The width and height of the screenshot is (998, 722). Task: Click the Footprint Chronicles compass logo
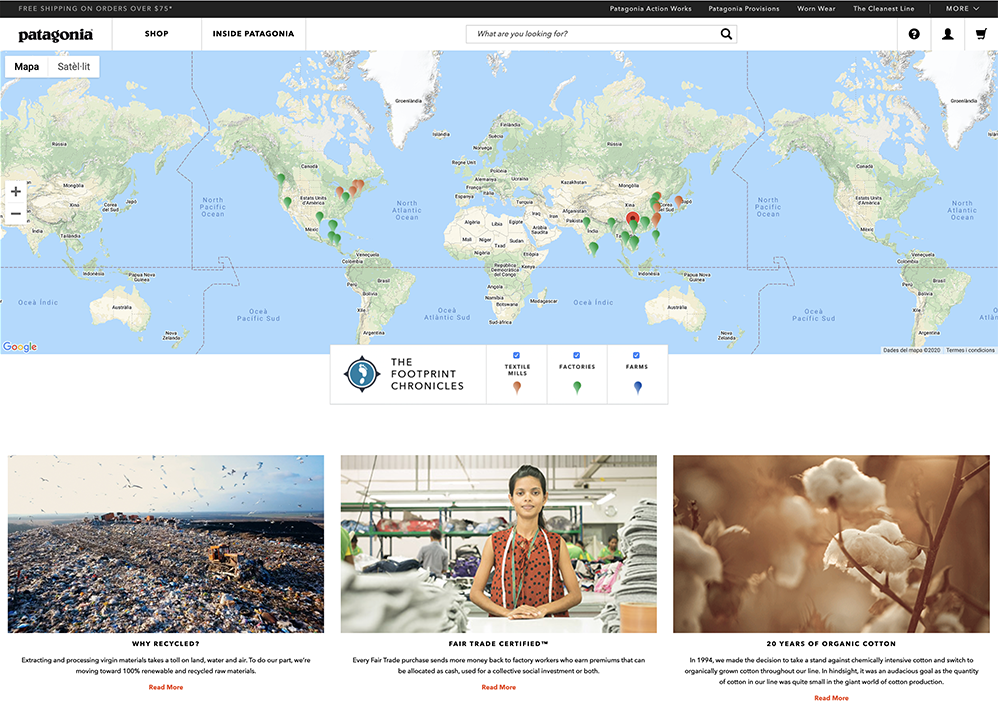(362, 374)
